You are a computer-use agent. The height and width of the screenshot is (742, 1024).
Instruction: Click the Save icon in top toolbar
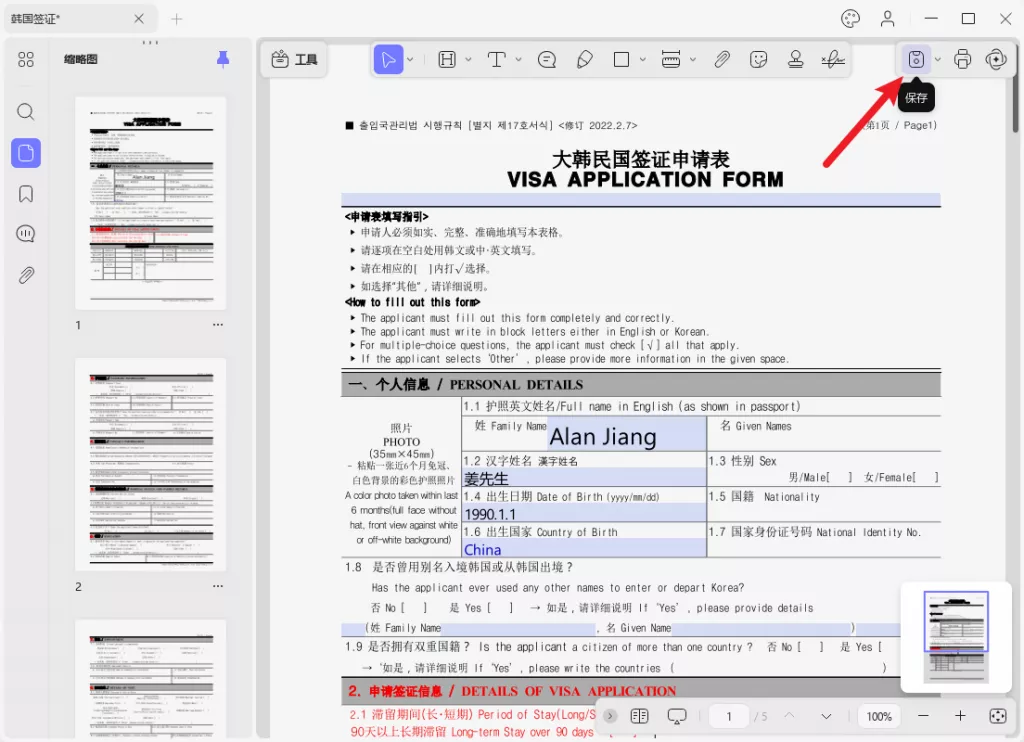[x=915, y=59]
